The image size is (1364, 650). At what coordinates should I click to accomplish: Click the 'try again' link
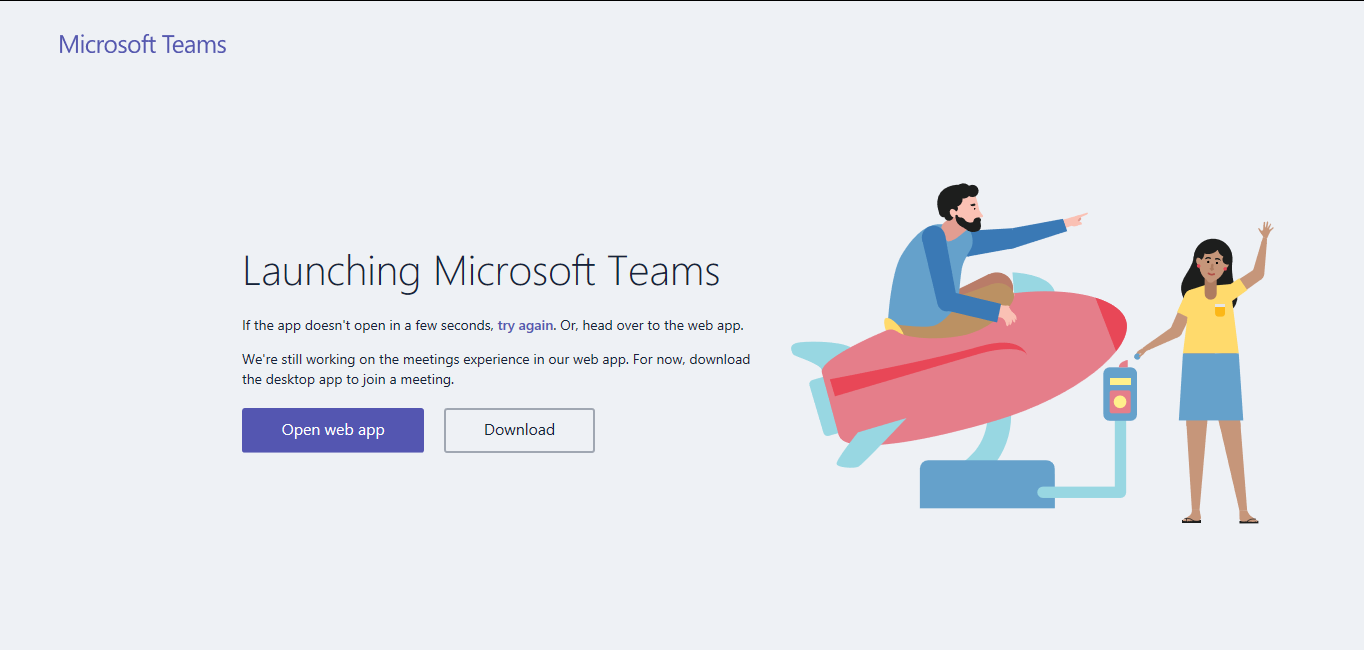click(526, 325)
